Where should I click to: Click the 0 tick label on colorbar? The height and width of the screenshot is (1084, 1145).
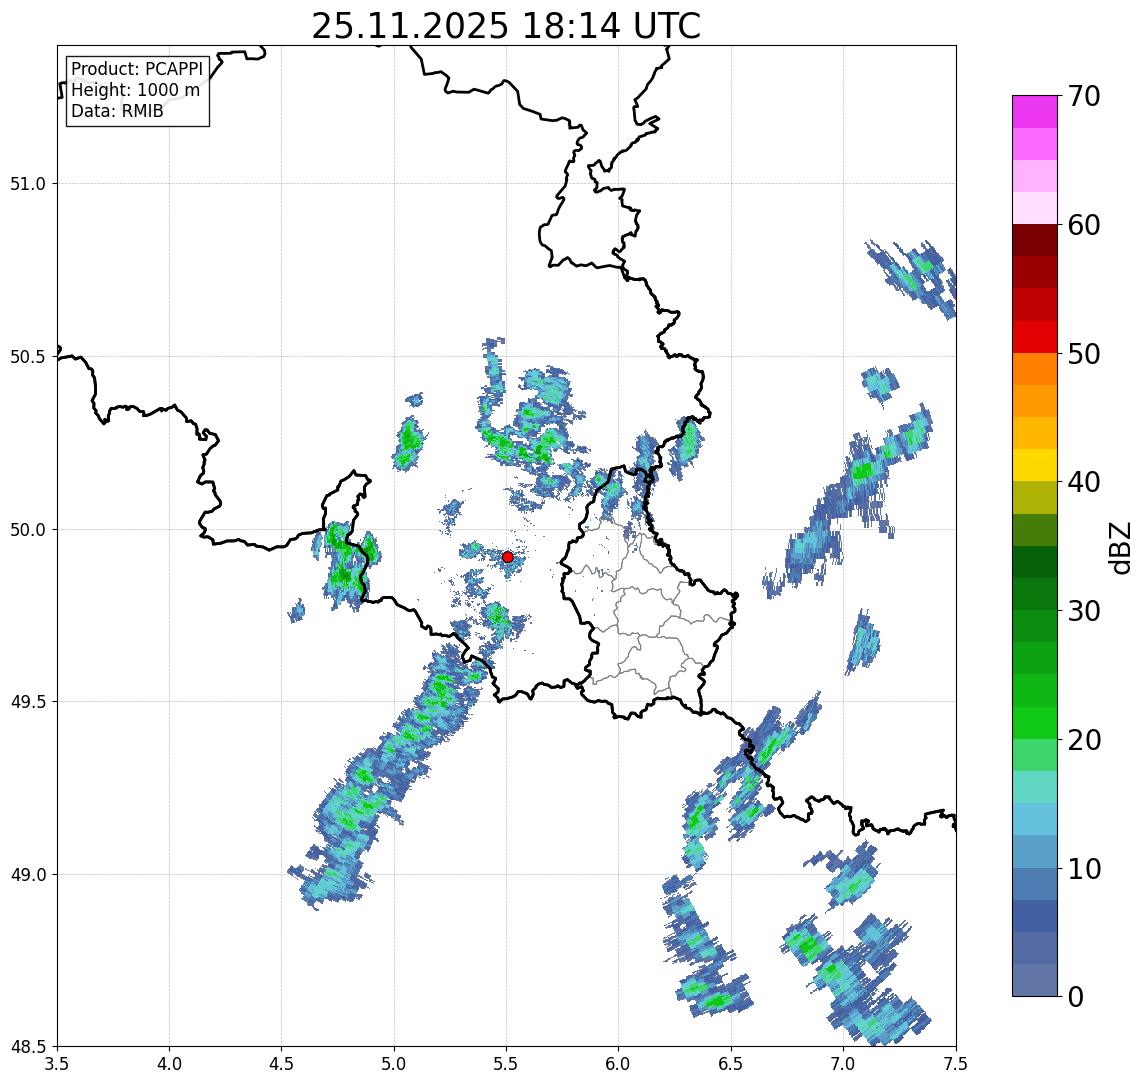click(1076, 996)
